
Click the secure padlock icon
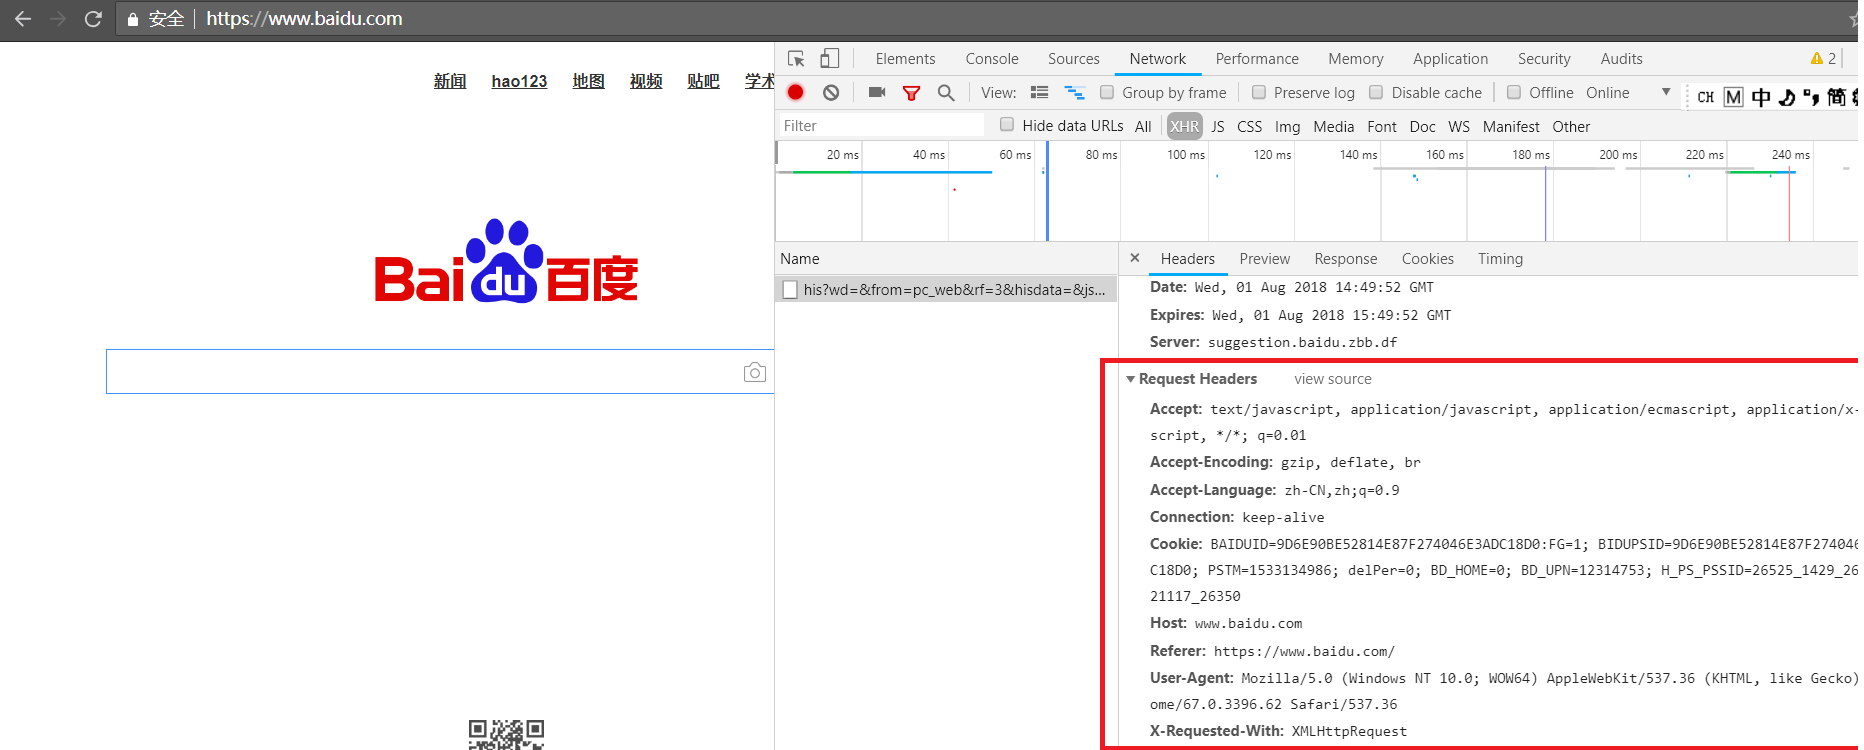click(132, 19)
